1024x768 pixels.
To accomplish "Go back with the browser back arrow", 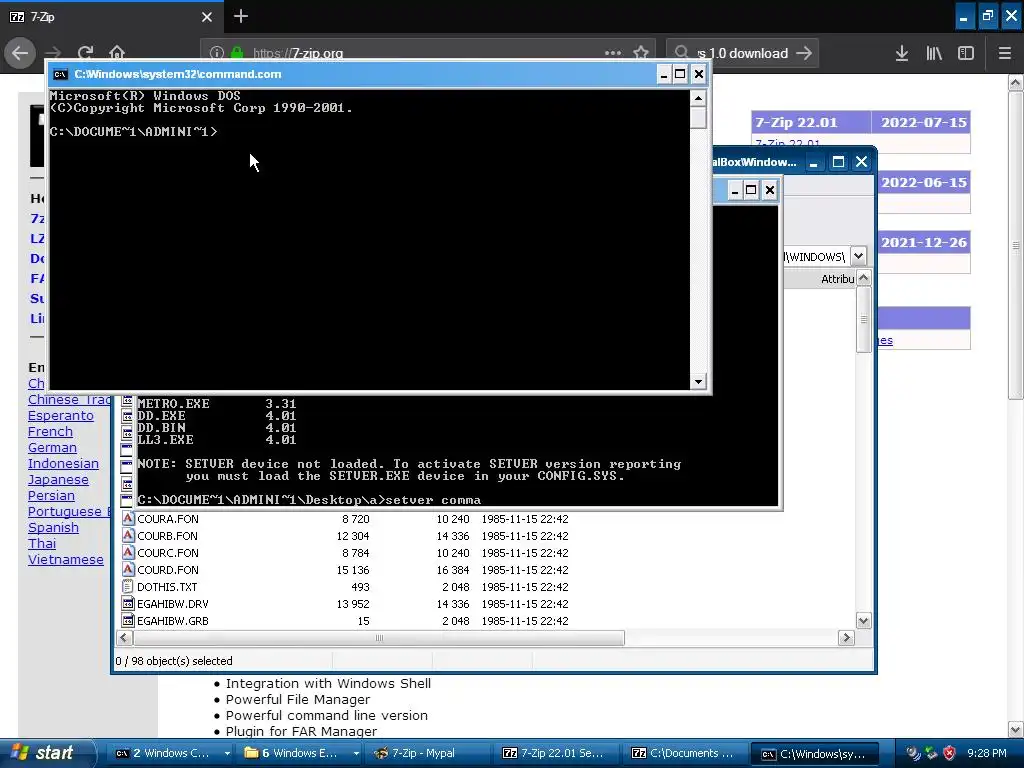I will tap(20, 53).
